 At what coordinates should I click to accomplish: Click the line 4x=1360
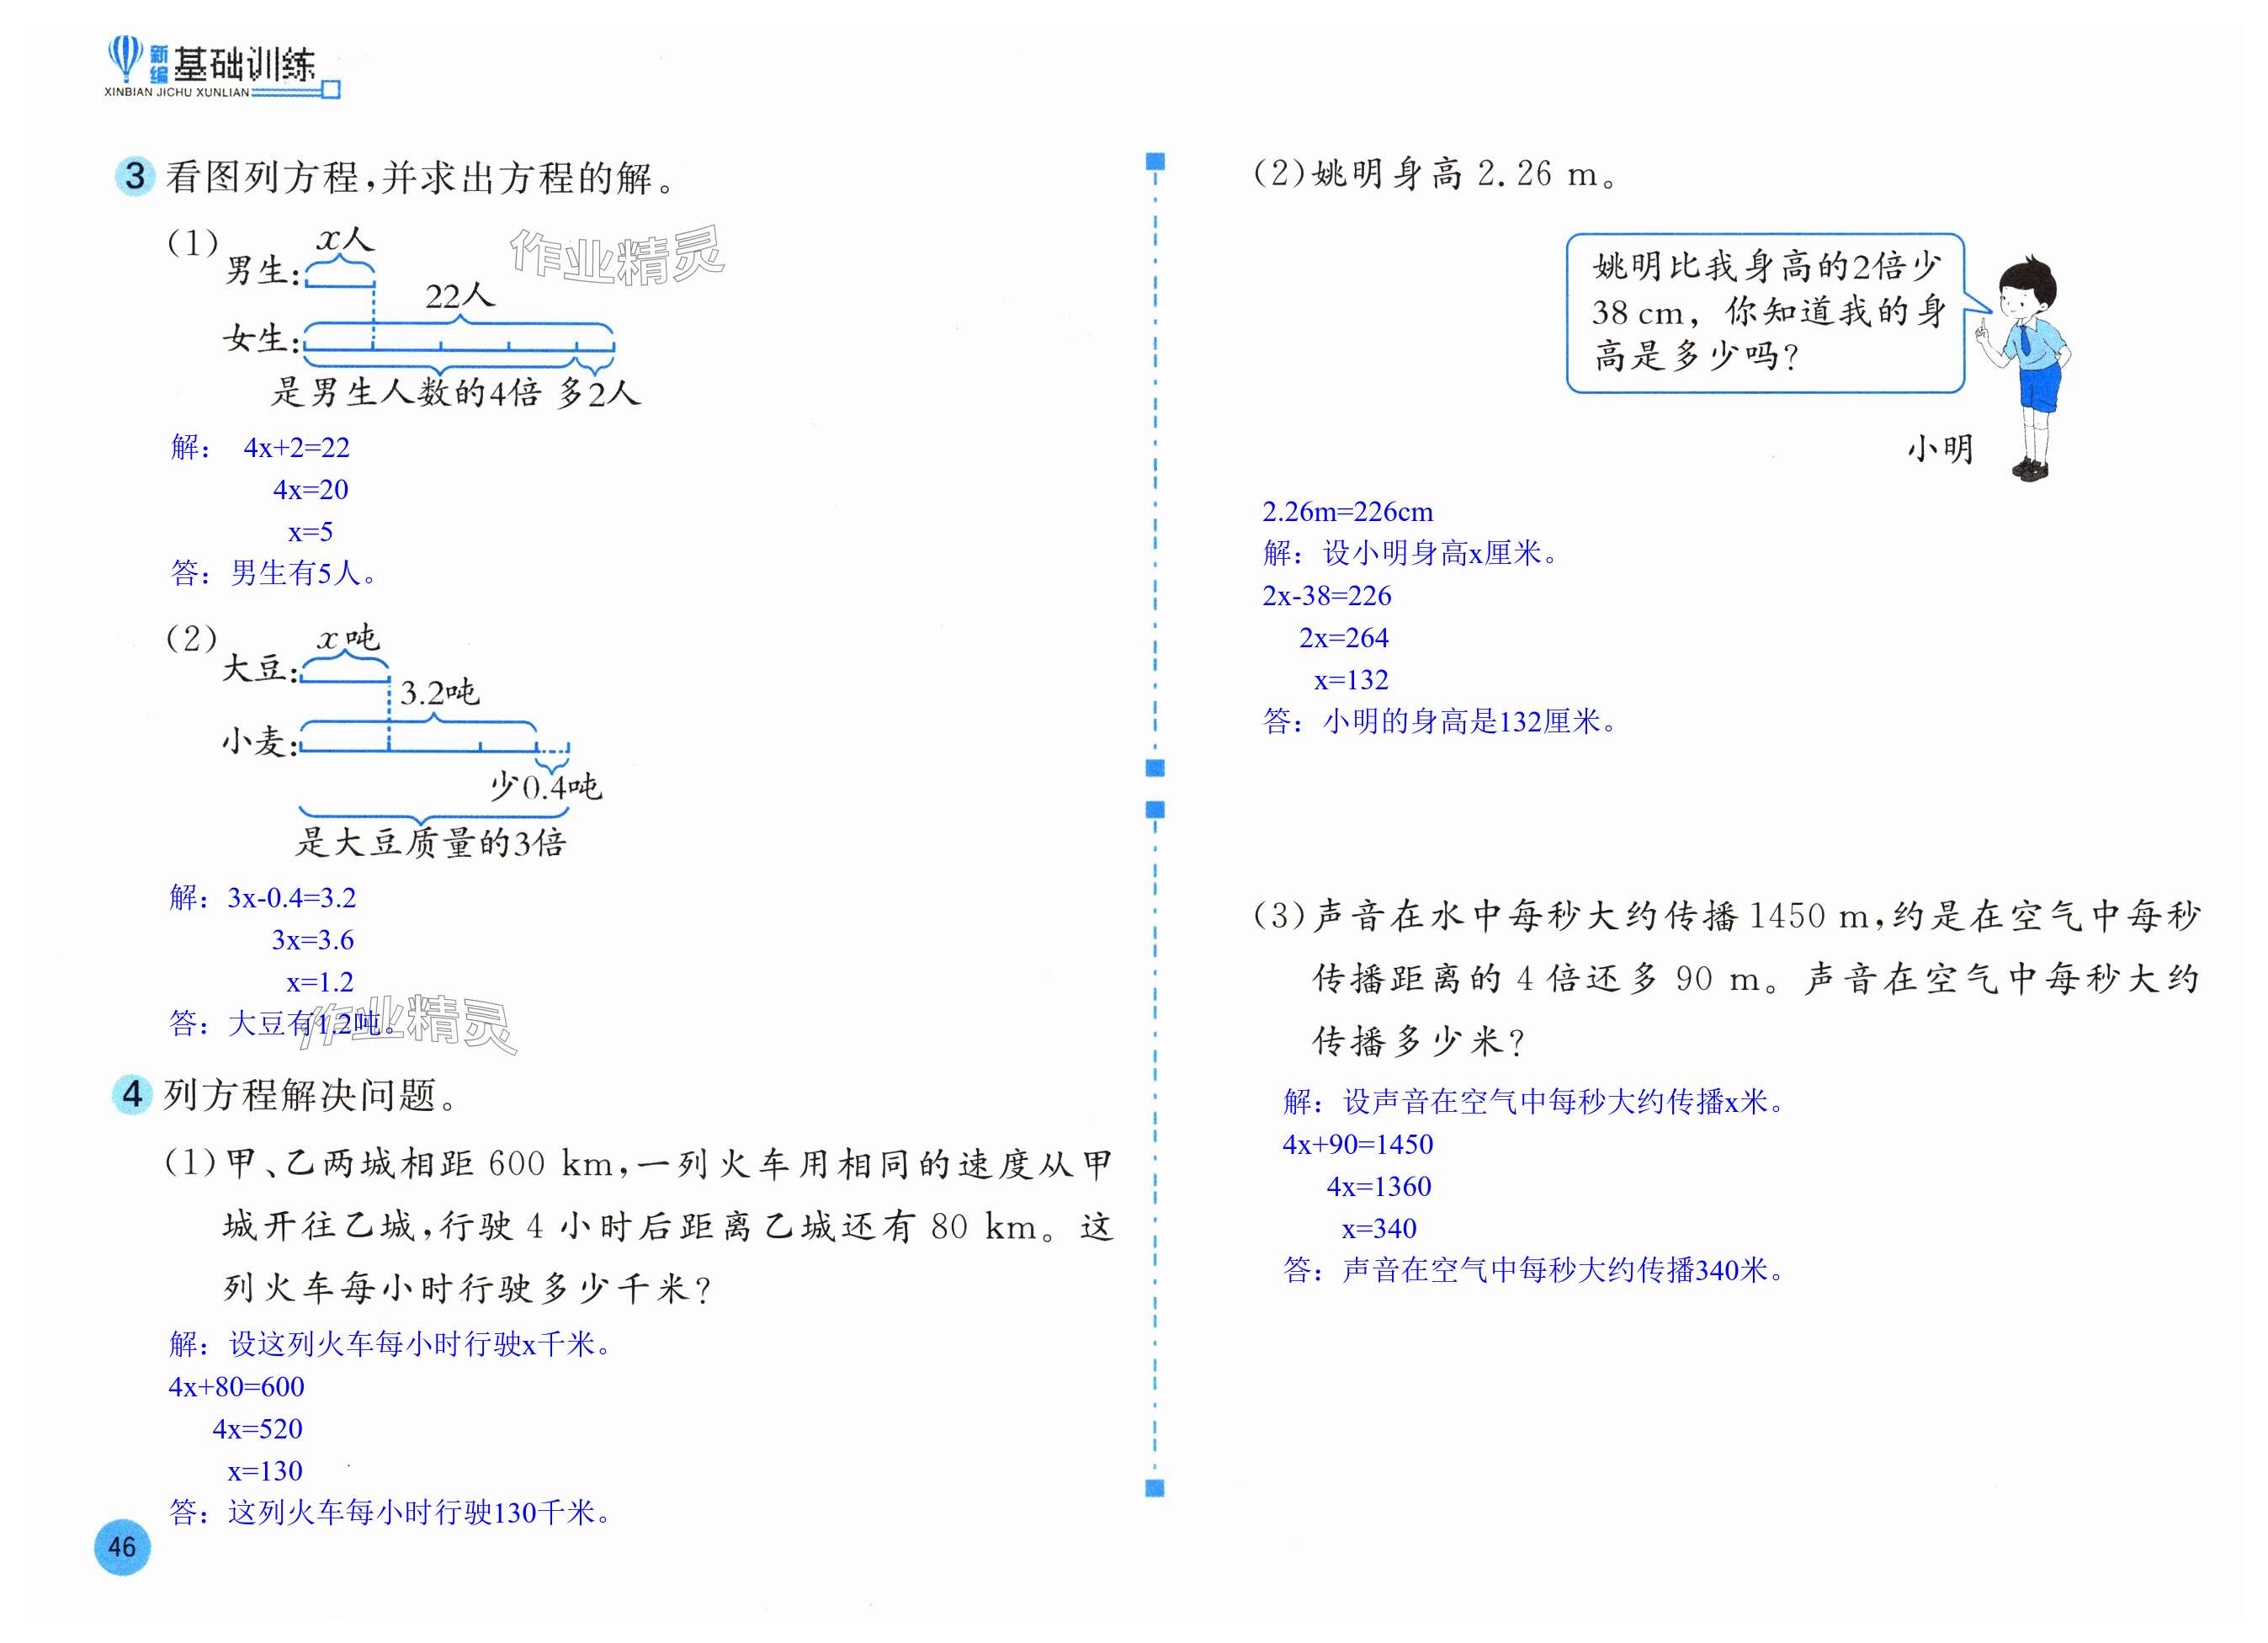click(x=1379, y=1185)
